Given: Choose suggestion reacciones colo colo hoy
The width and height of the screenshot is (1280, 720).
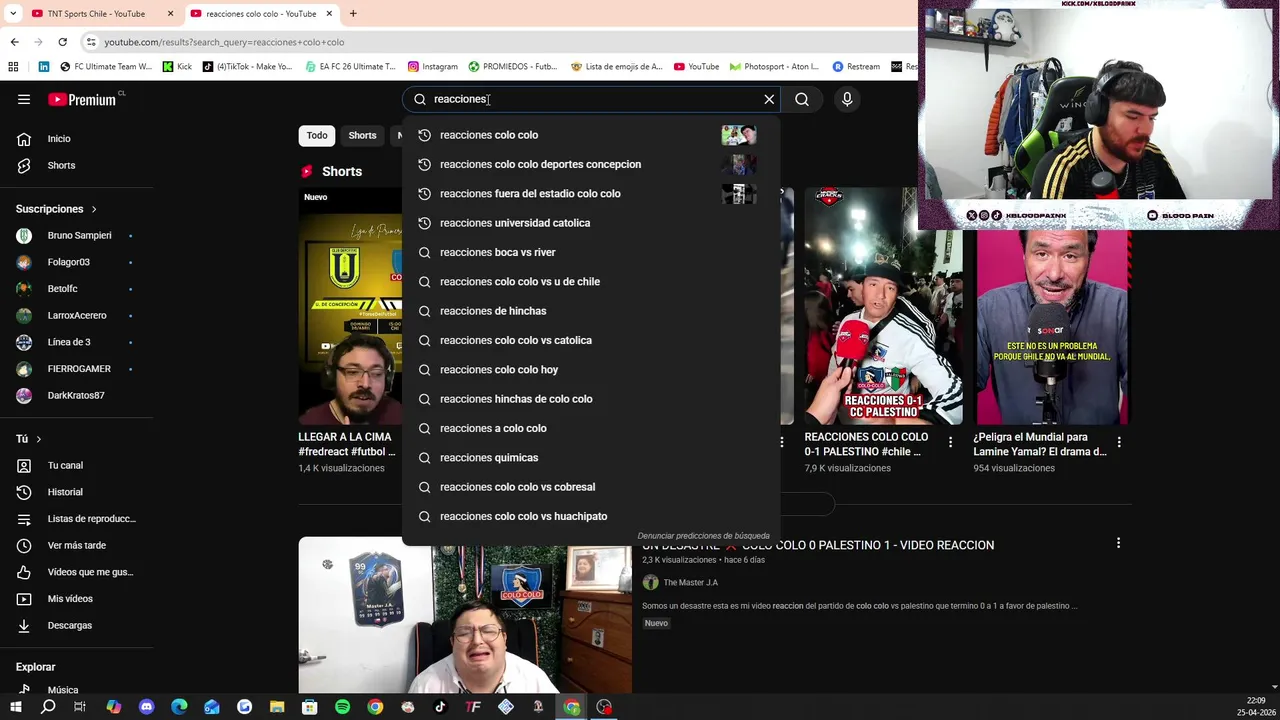Looking at the screenshot, I should (591, 370).
